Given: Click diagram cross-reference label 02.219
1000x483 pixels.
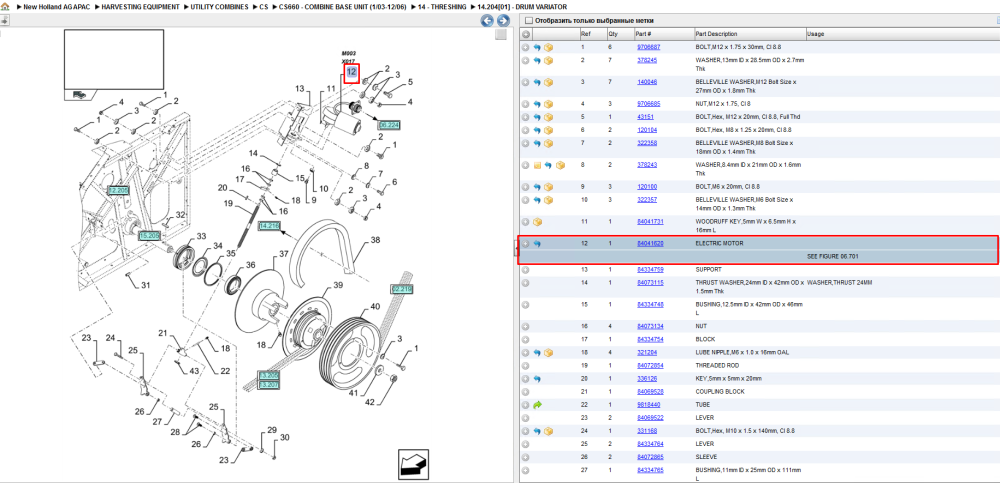Looking at the screenshot, I should point(402,289).
